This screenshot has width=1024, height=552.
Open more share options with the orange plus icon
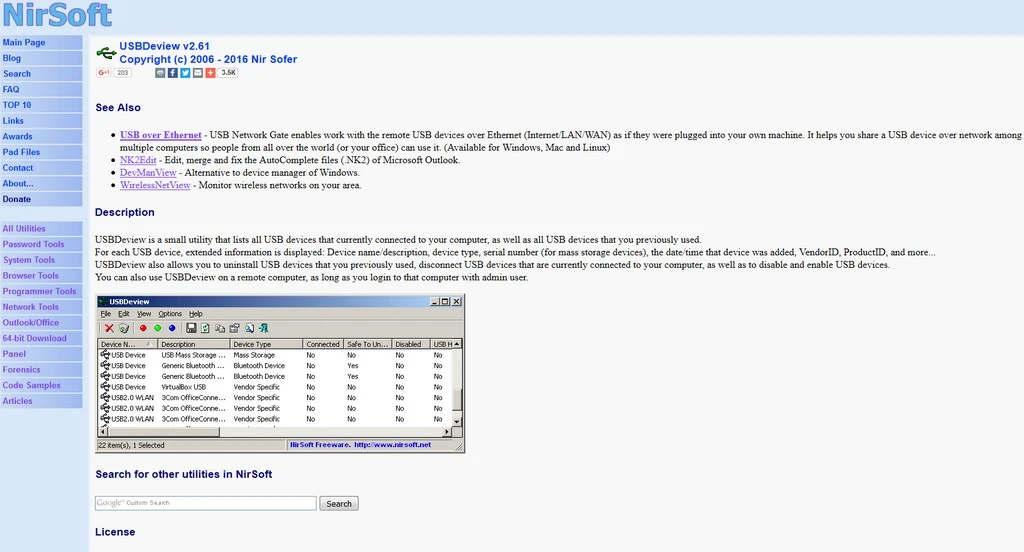210,73
